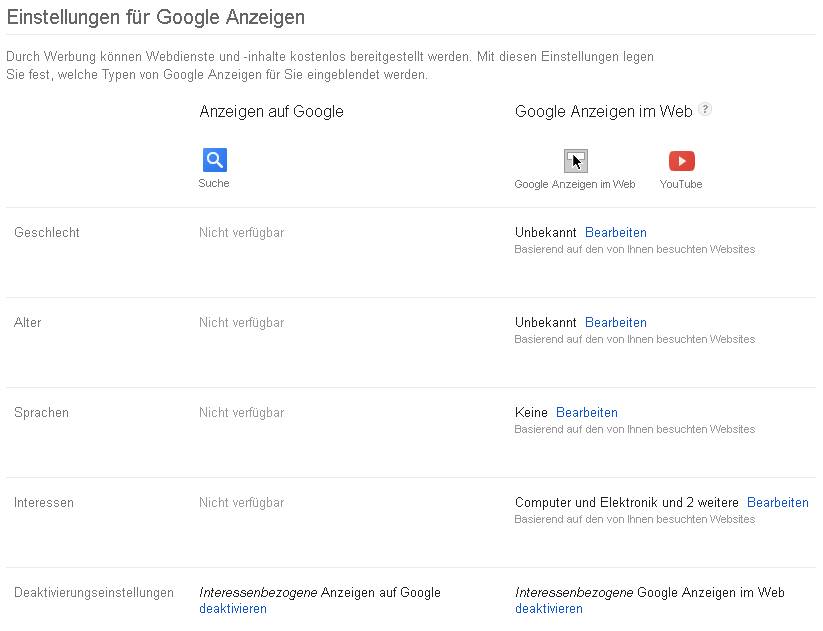Click the 'Alter' row label

click(x=27, y=322)
